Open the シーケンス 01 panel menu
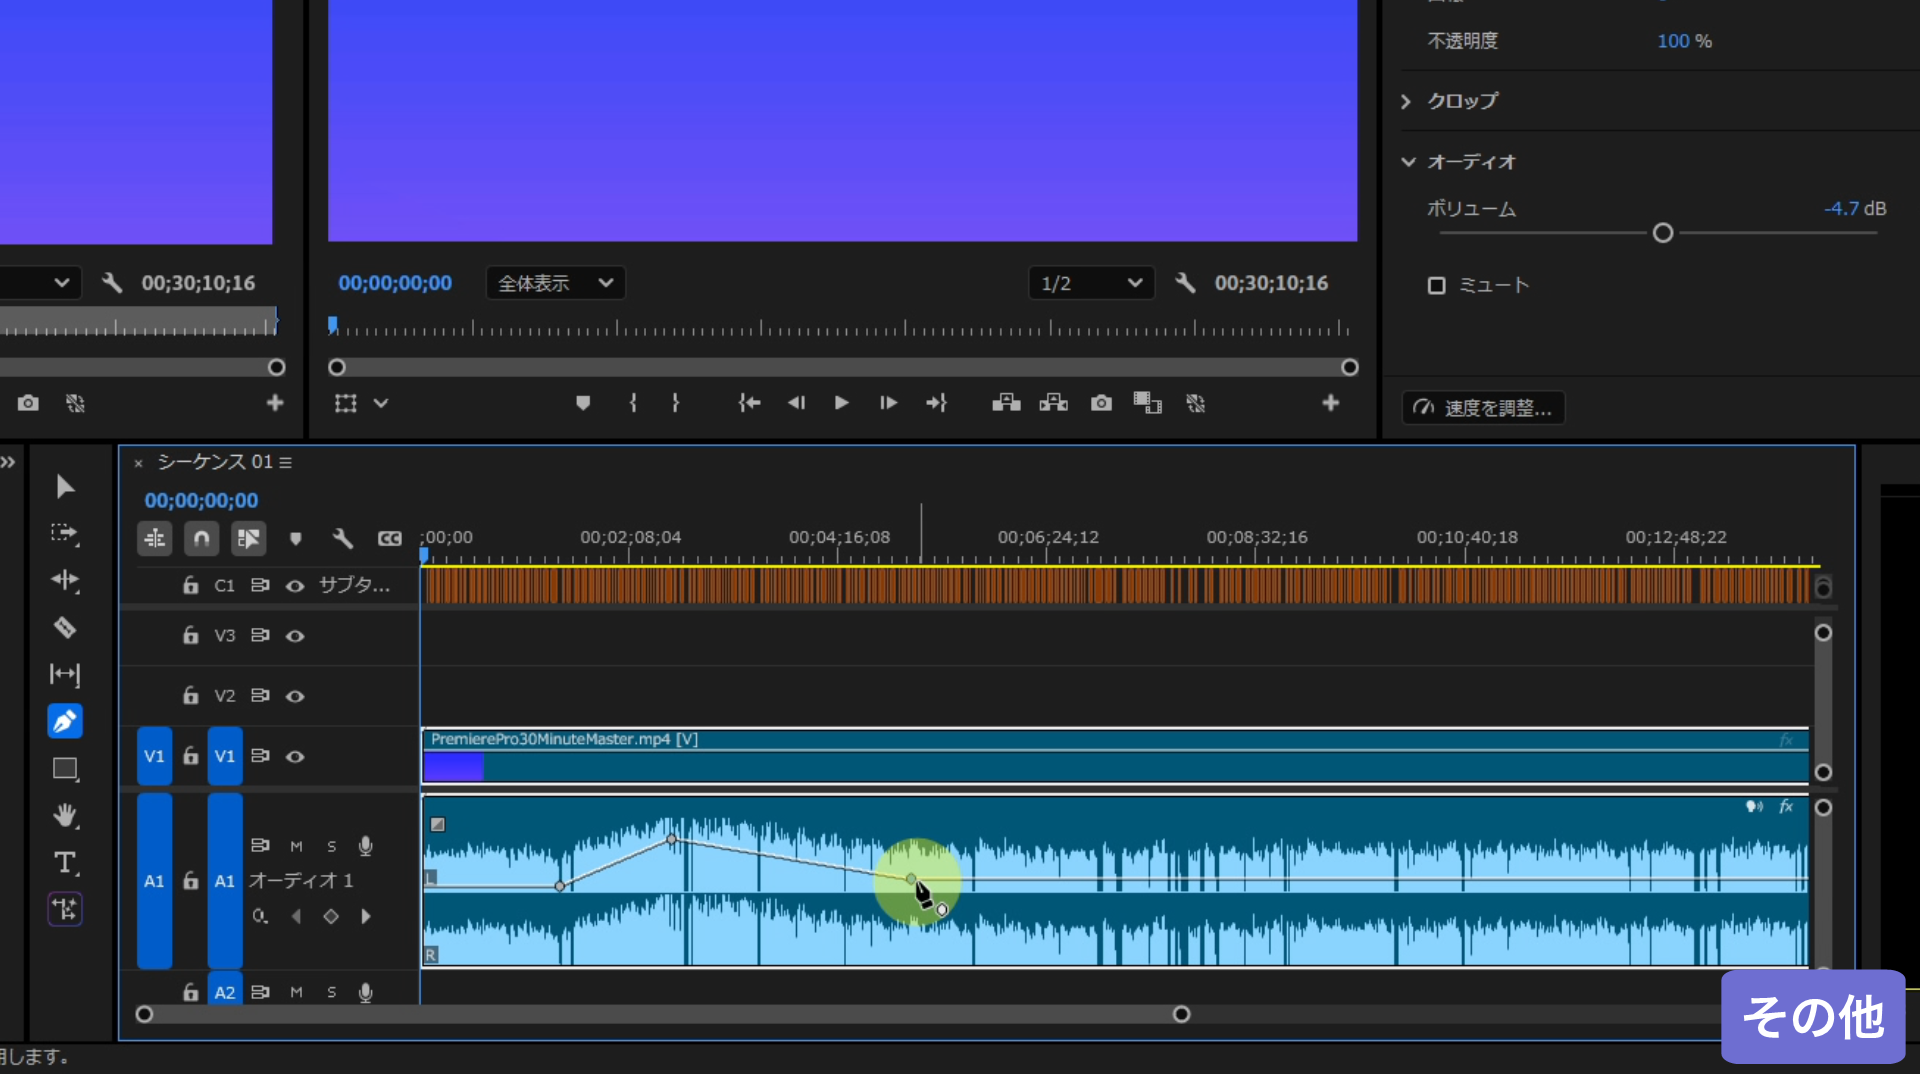Screen dimensions: 1920x1080 click(286, 462)
